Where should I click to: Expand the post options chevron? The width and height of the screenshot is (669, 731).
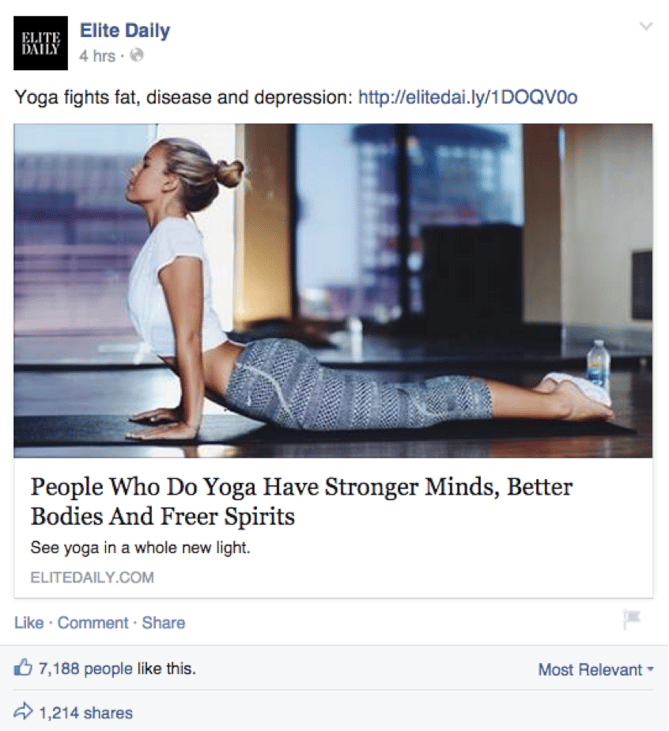click(x=646, y=26)
